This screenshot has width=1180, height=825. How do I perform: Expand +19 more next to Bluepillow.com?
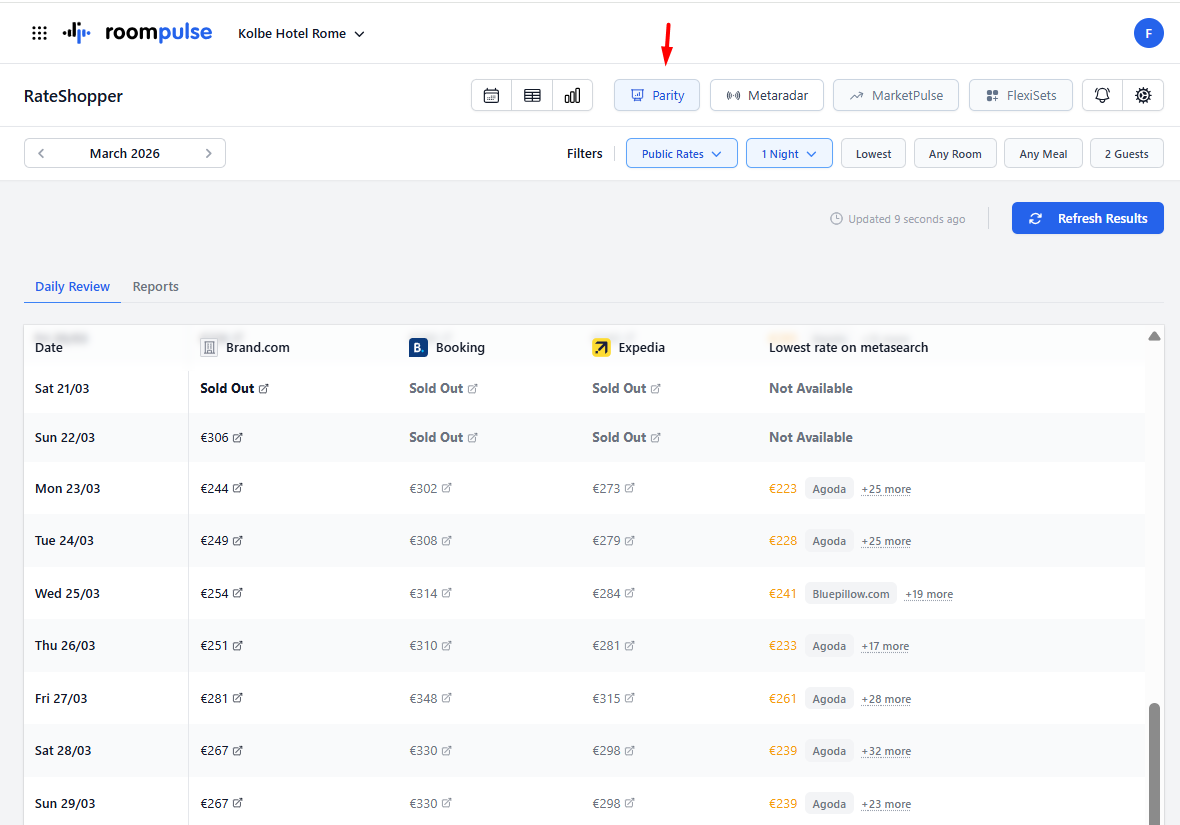pyautogui.click(x=929, y=594)
